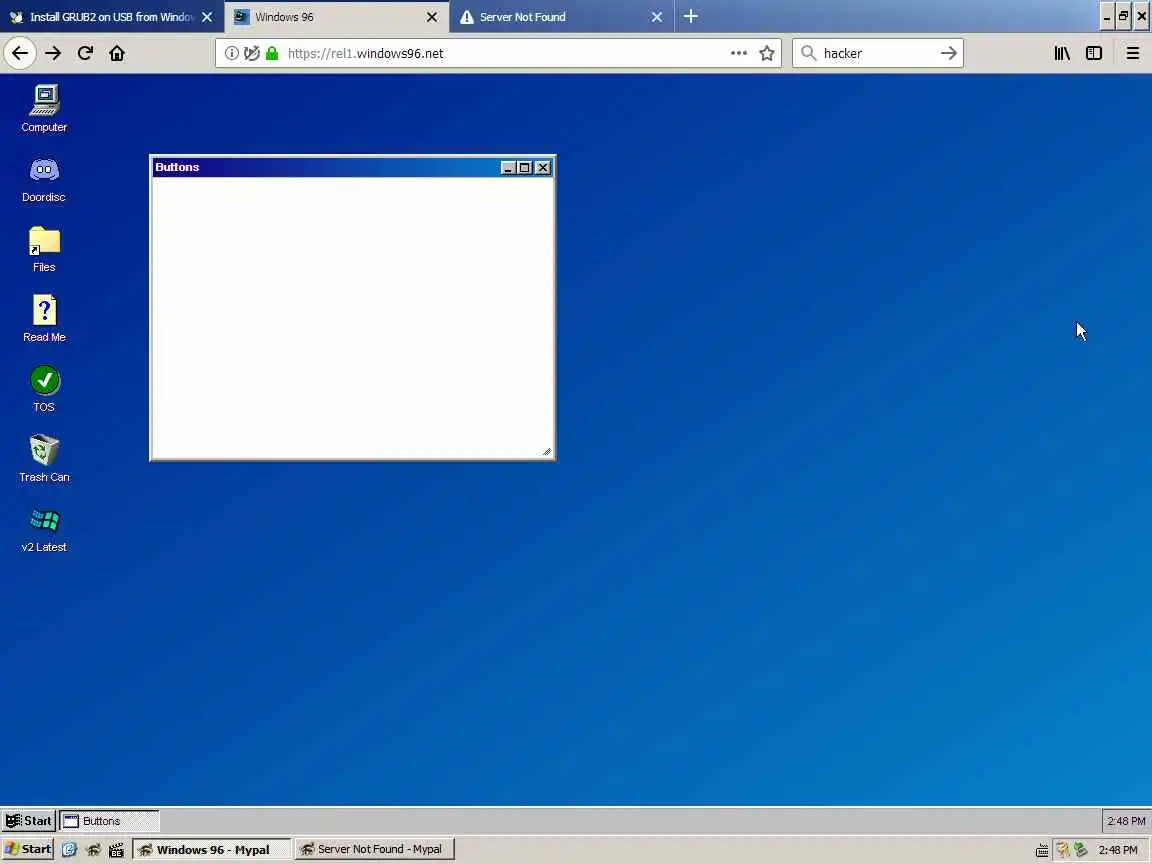Screen dimensions: 1152x864
Task: Show site information icon in address bar
Action: click(231, 53)
